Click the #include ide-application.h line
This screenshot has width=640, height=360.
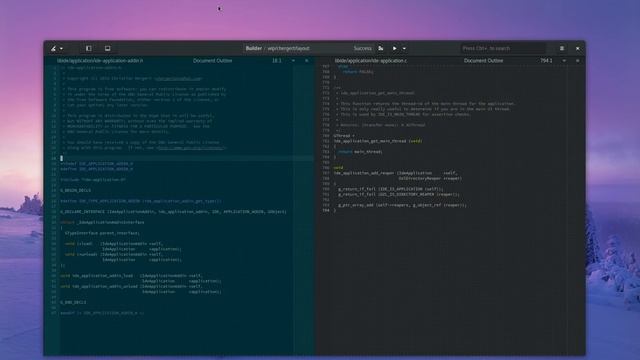coord(93,180)
